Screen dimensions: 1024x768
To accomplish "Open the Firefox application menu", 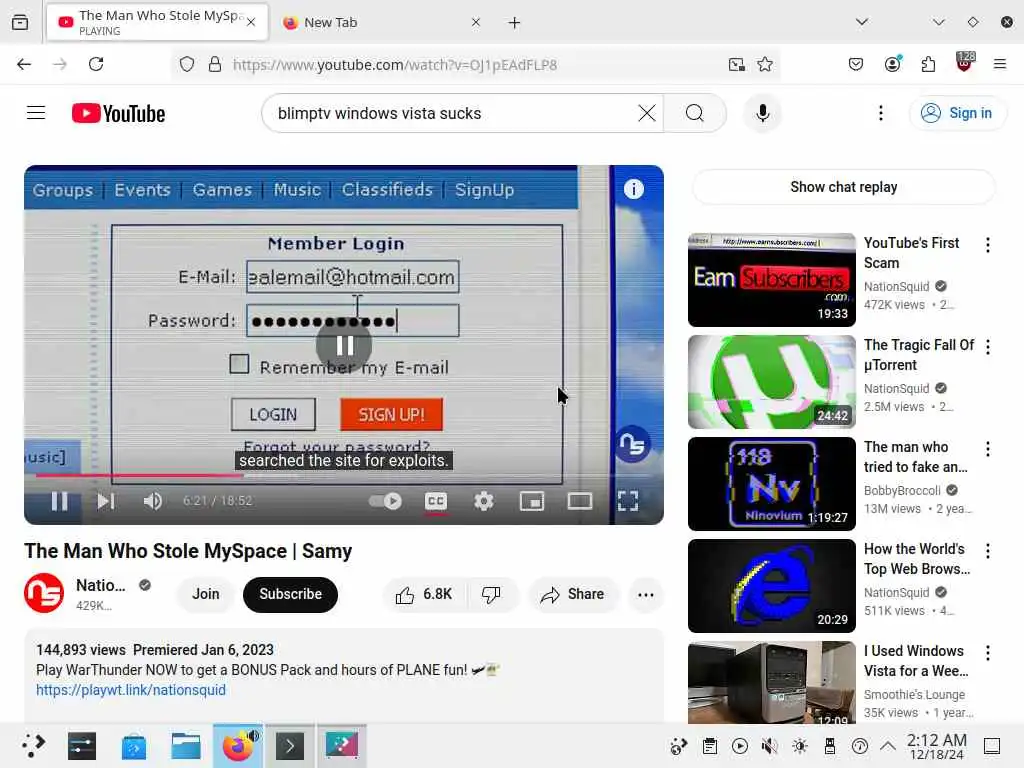I will 1000,64.
